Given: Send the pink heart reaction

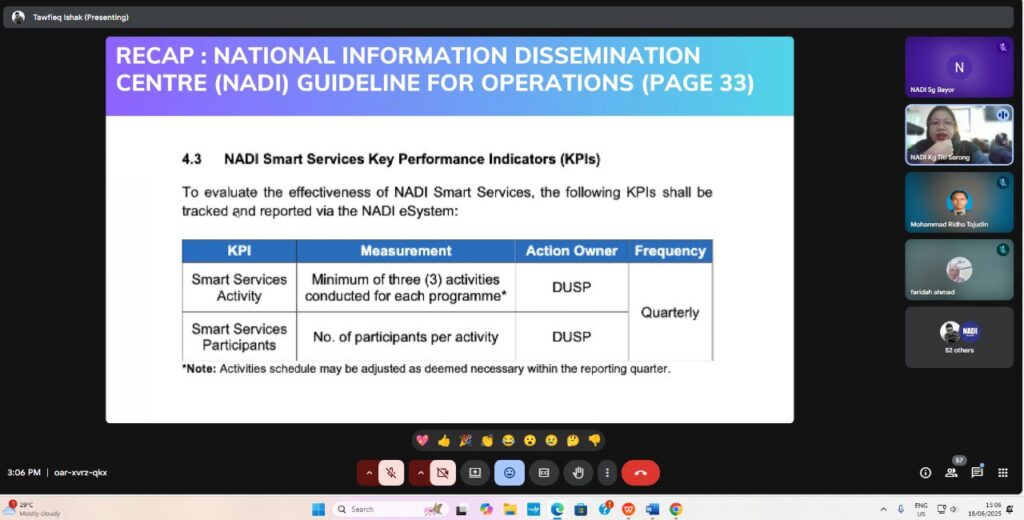Looking at the screenshot, I should coord(423,440).
